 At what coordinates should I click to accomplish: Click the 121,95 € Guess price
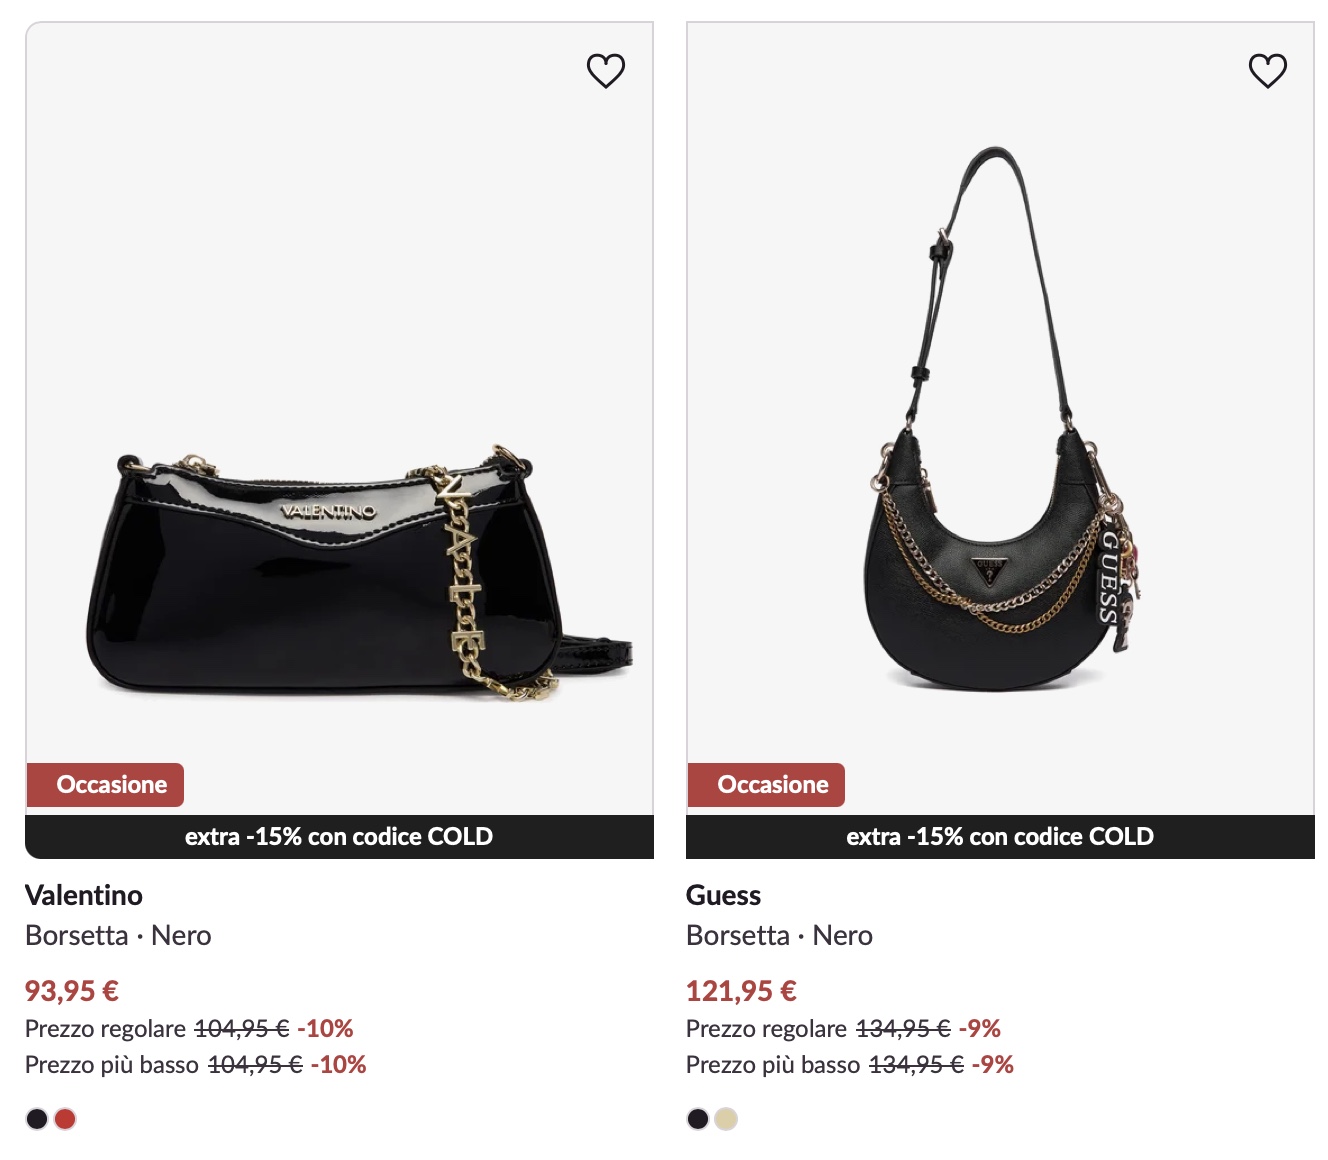click(x=741, y=991)
